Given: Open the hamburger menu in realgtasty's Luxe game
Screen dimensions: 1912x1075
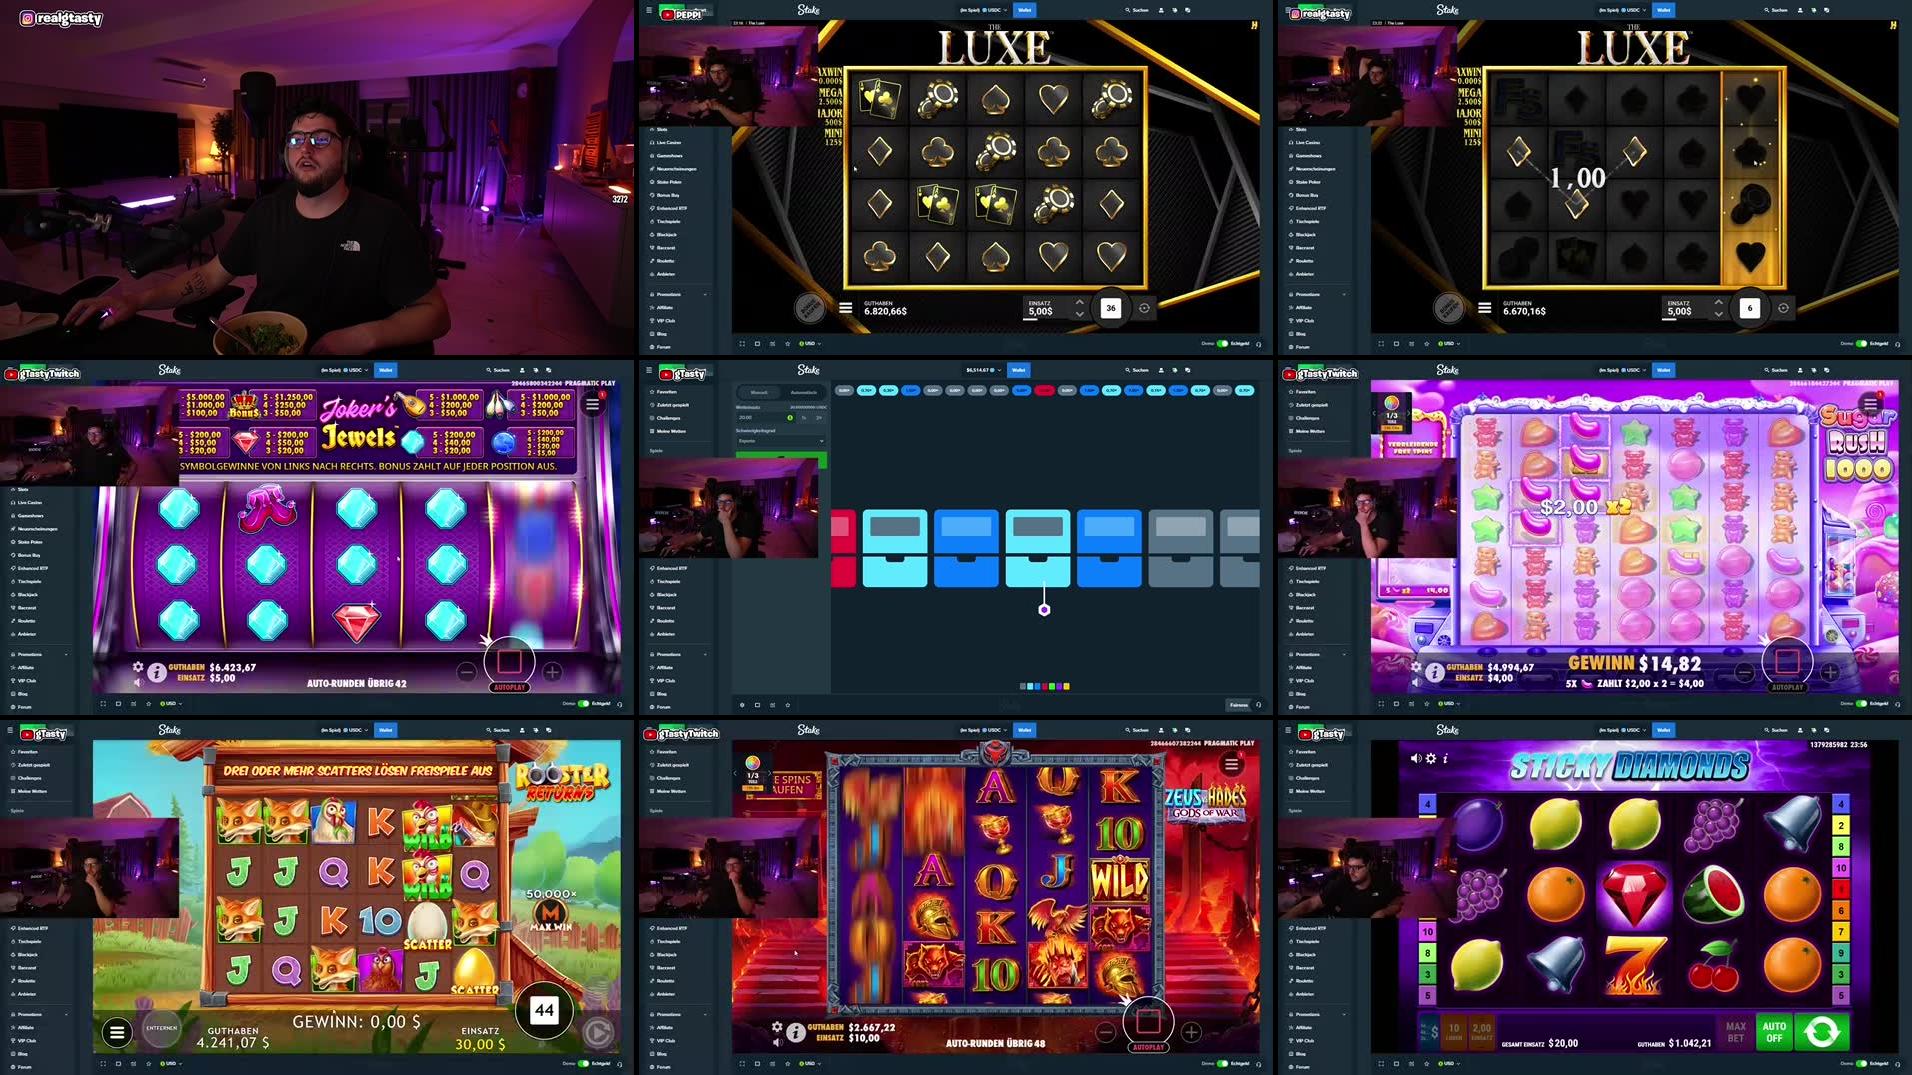Looking at the screenshot, I should click(1485, 308).
